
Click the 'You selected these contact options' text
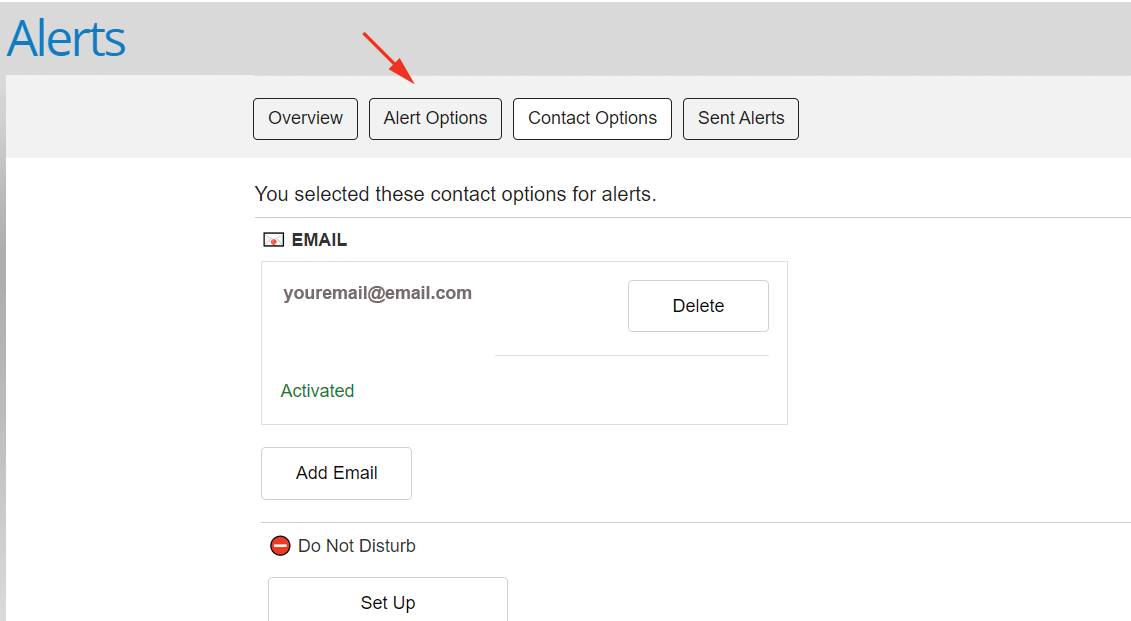[455, 195]
